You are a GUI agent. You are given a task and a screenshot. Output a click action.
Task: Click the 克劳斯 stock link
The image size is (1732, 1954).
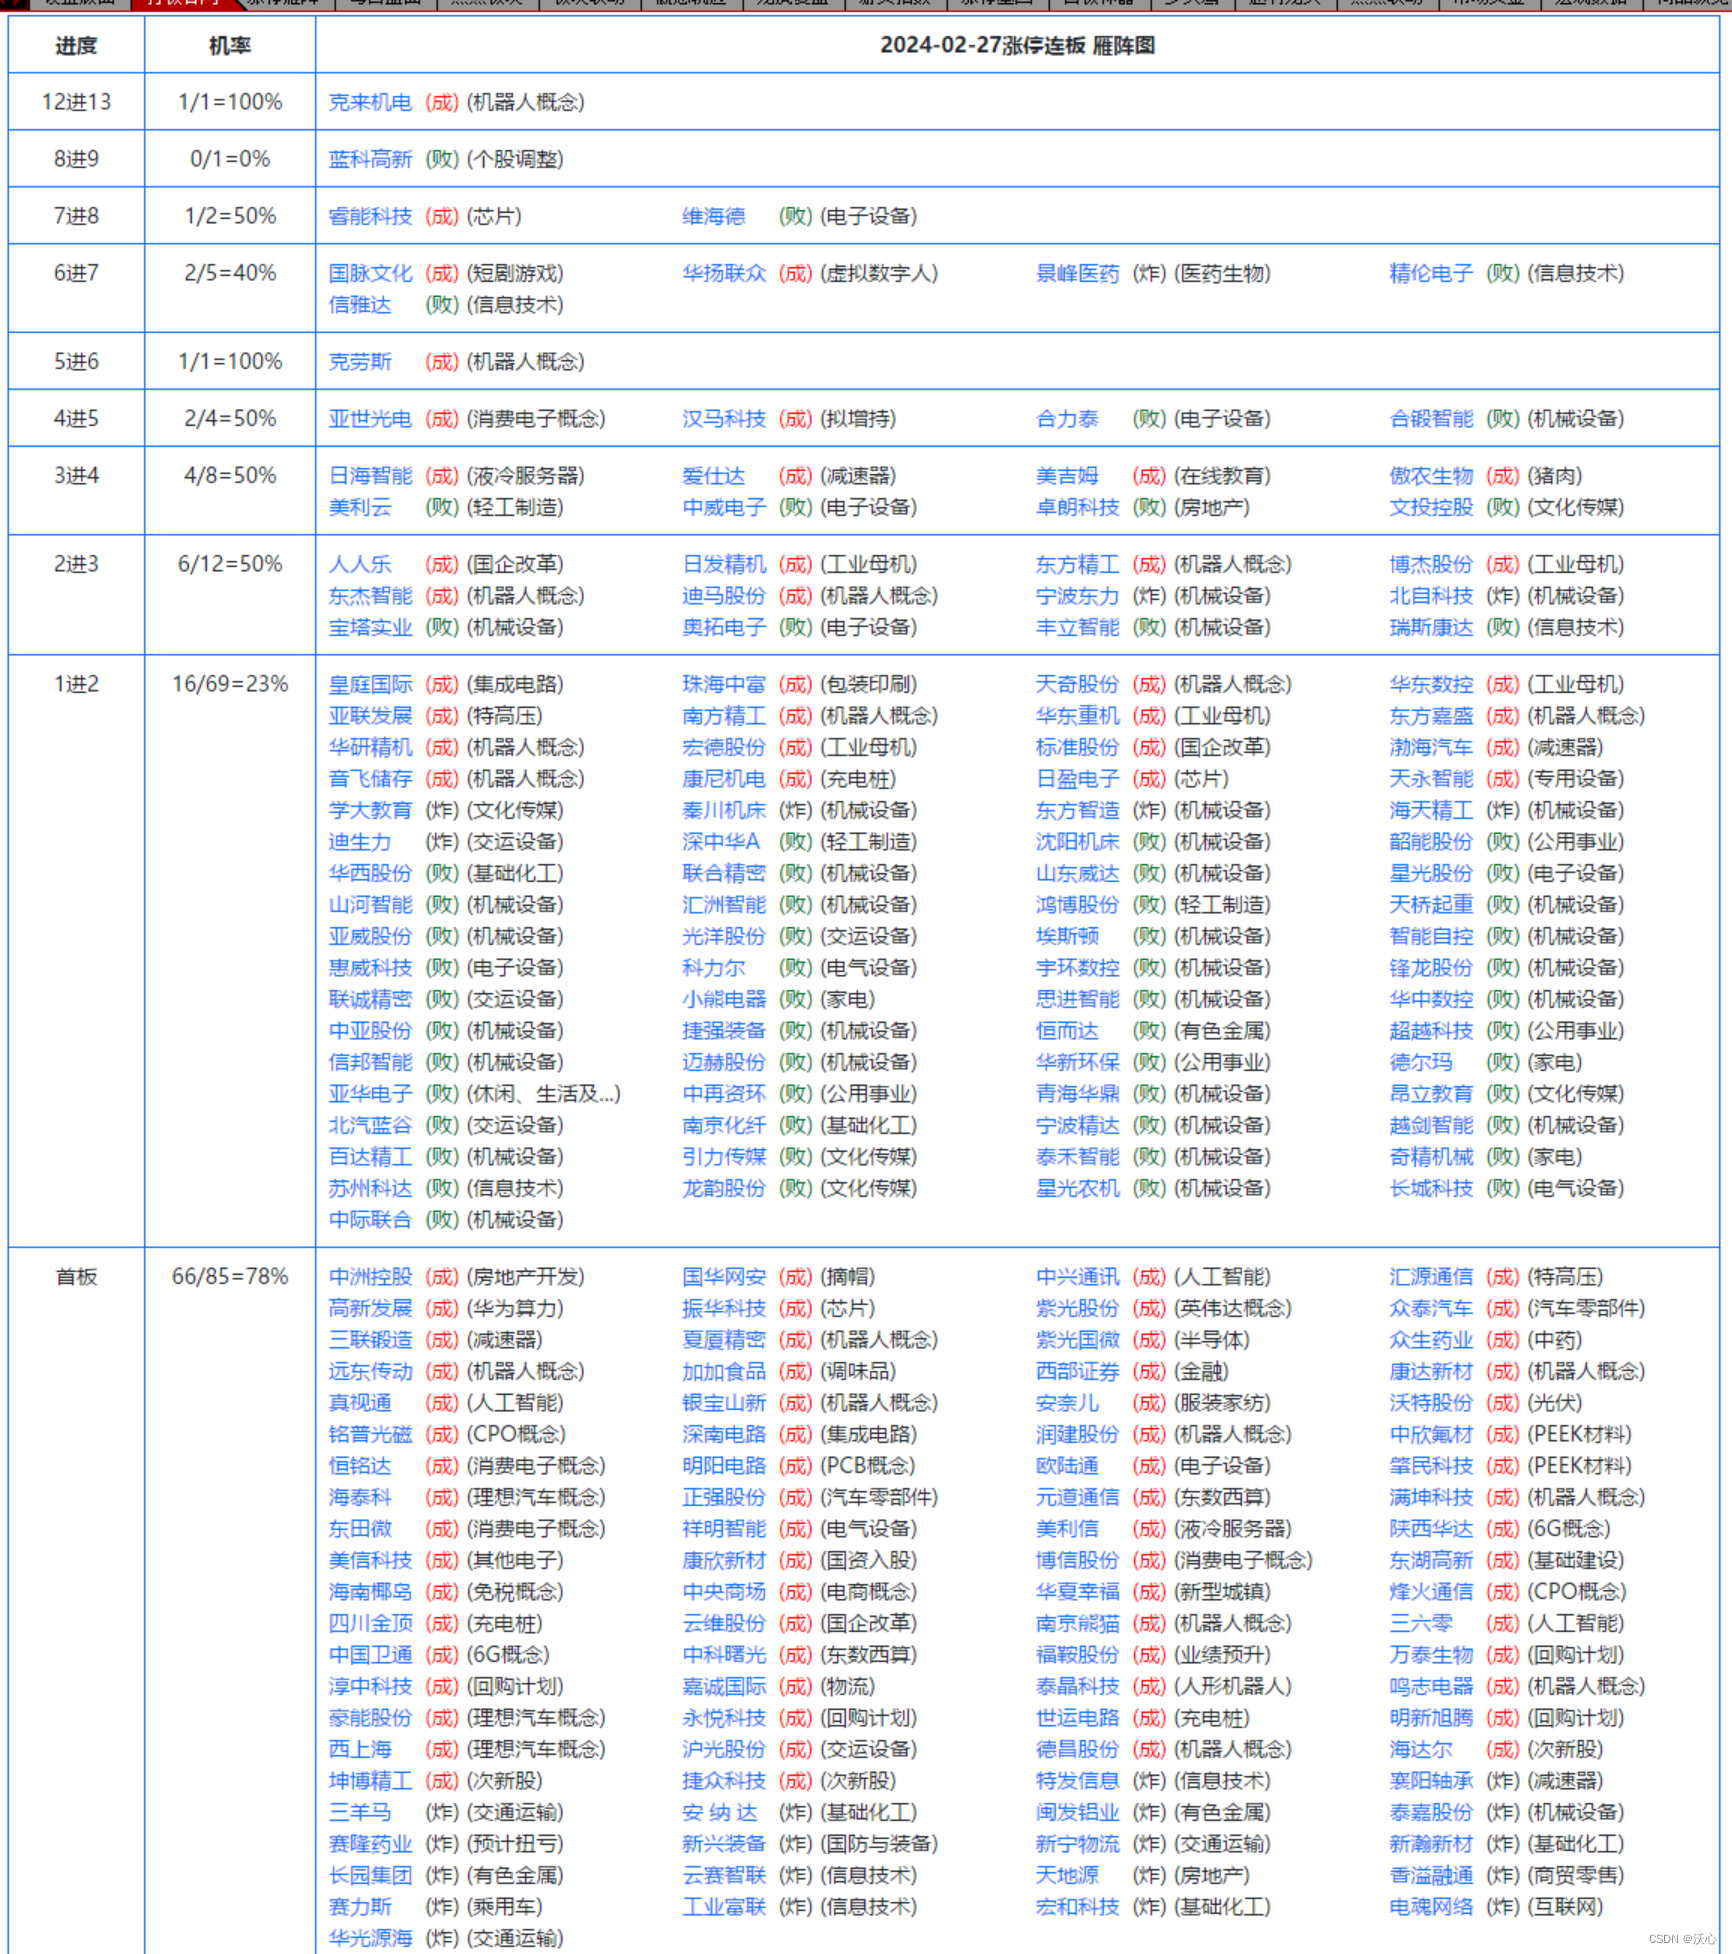(360, 361)
